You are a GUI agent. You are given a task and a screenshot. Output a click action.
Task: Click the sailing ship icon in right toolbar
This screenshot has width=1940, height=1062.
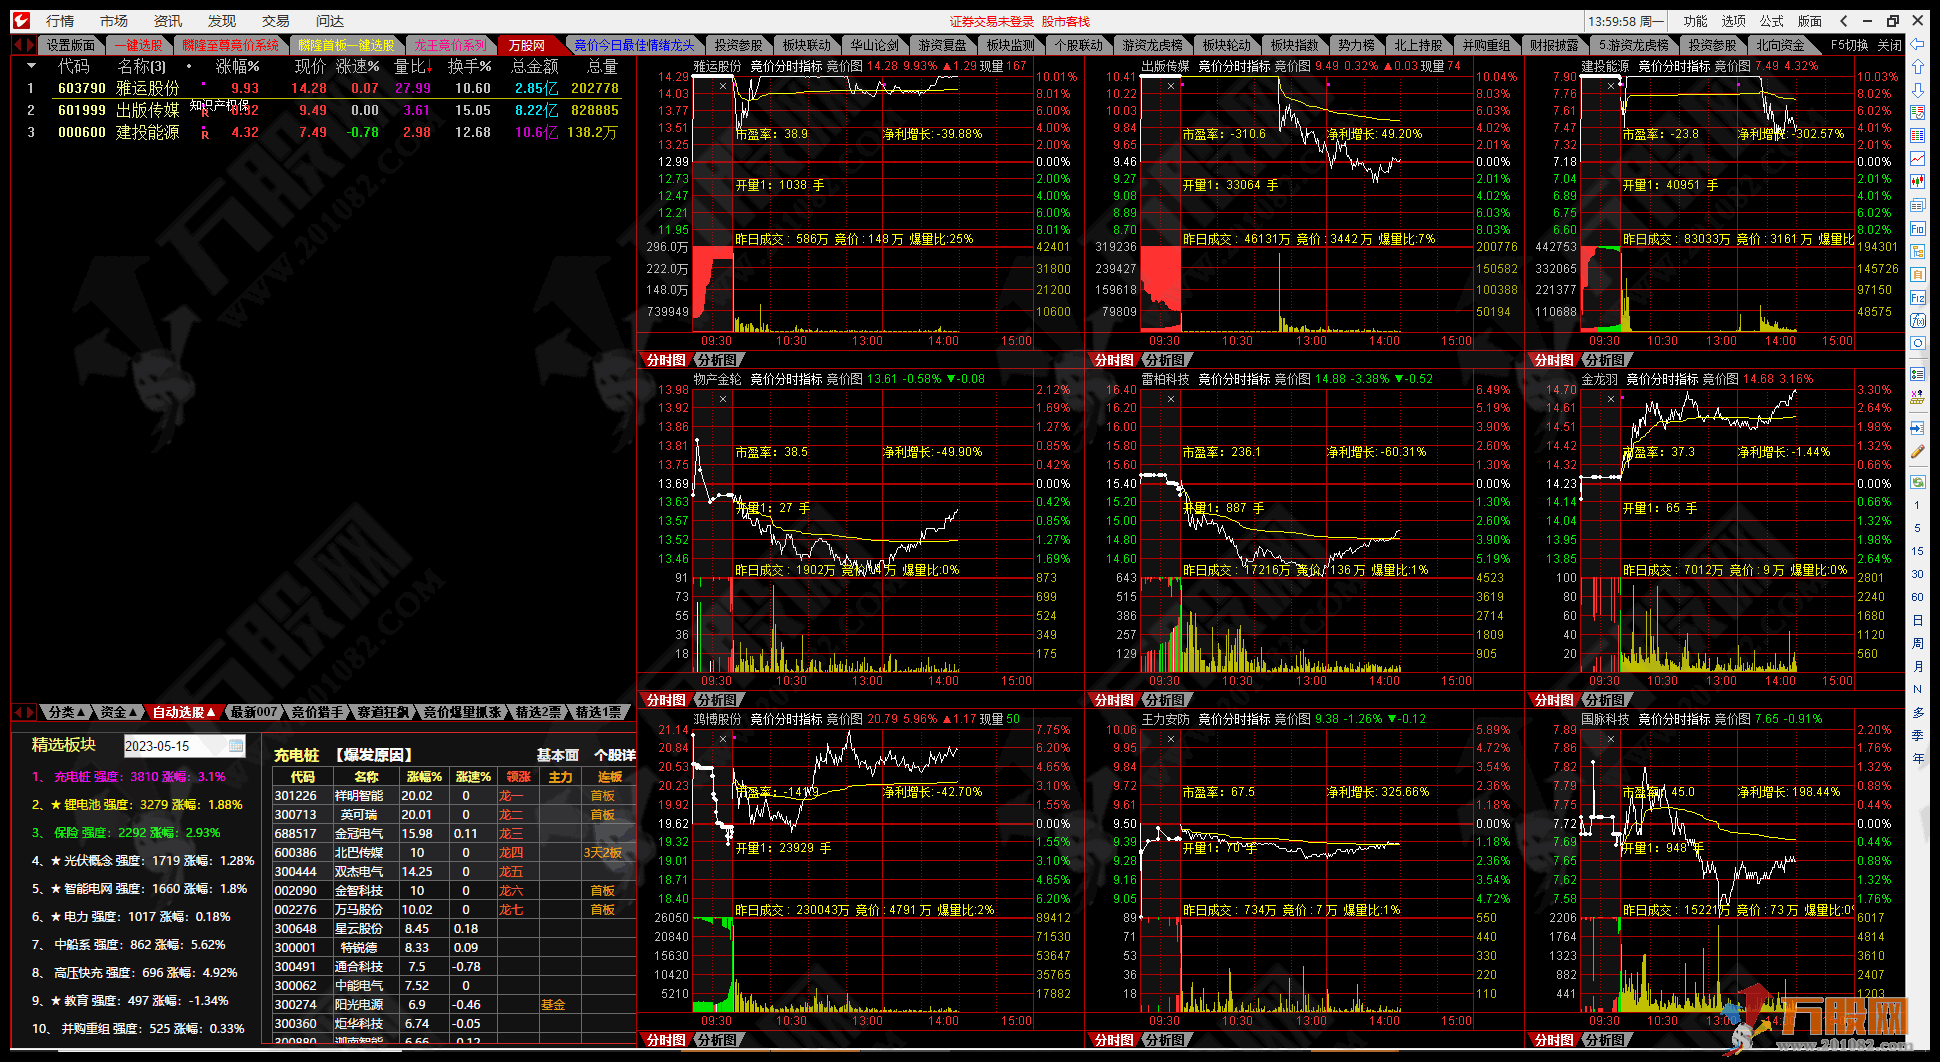[x=1917, y=397]
